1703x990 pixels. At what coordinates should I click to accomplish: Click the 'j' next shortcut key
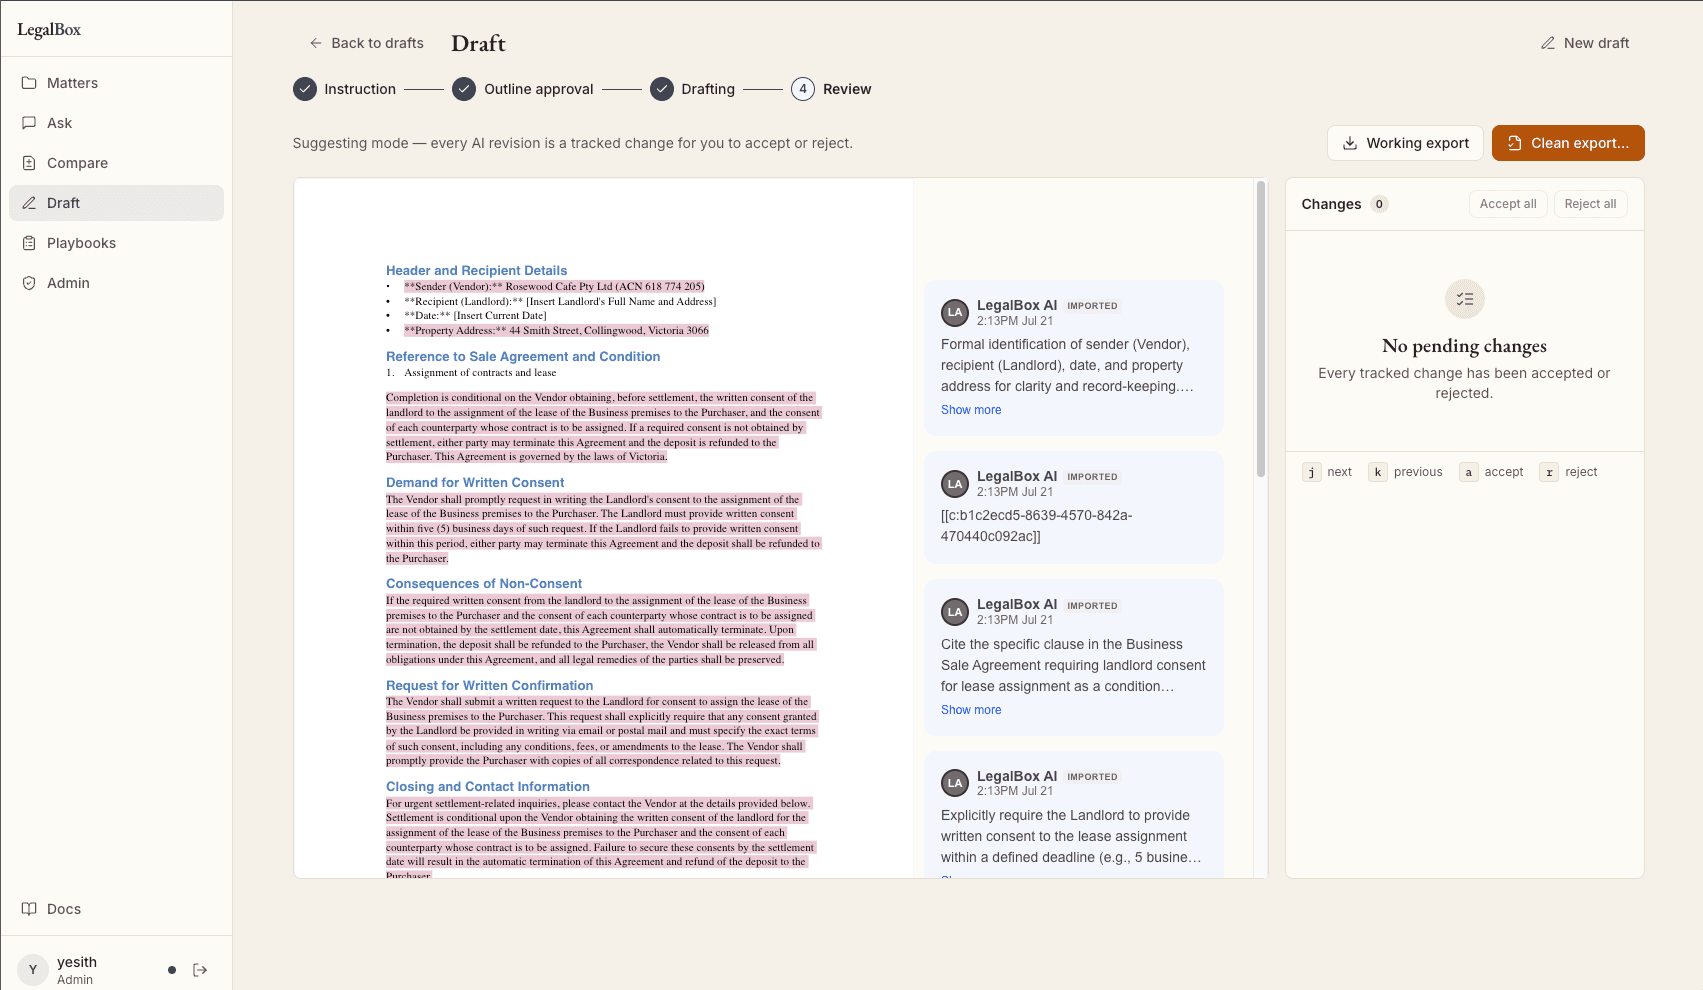click(1311, 472)
